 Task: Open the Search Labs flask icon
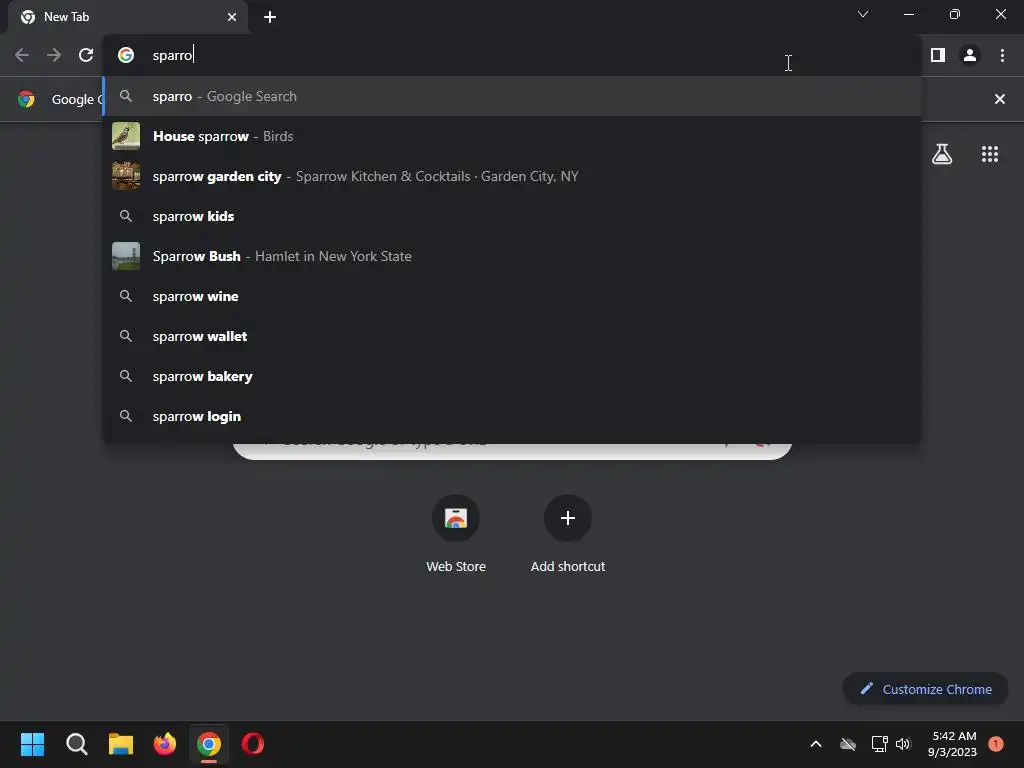pos(942,154)
